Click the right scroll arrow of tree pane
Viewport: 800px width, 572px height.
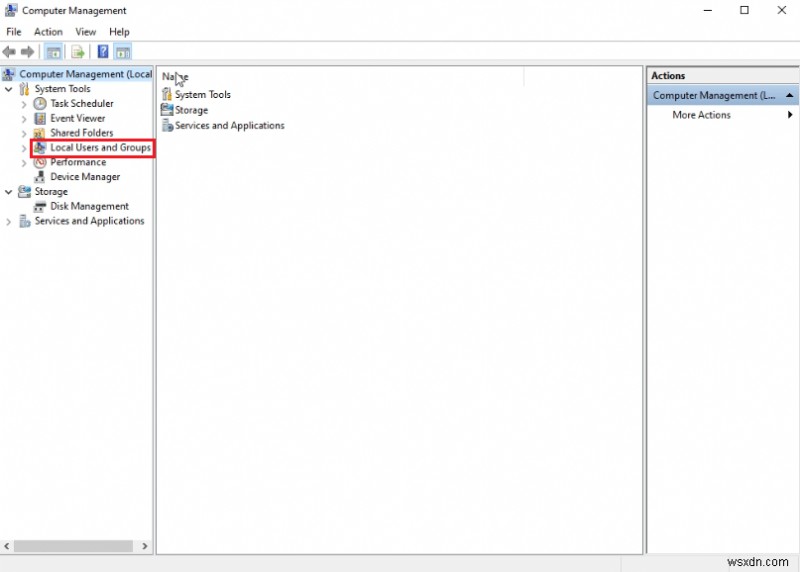(145, 546)
